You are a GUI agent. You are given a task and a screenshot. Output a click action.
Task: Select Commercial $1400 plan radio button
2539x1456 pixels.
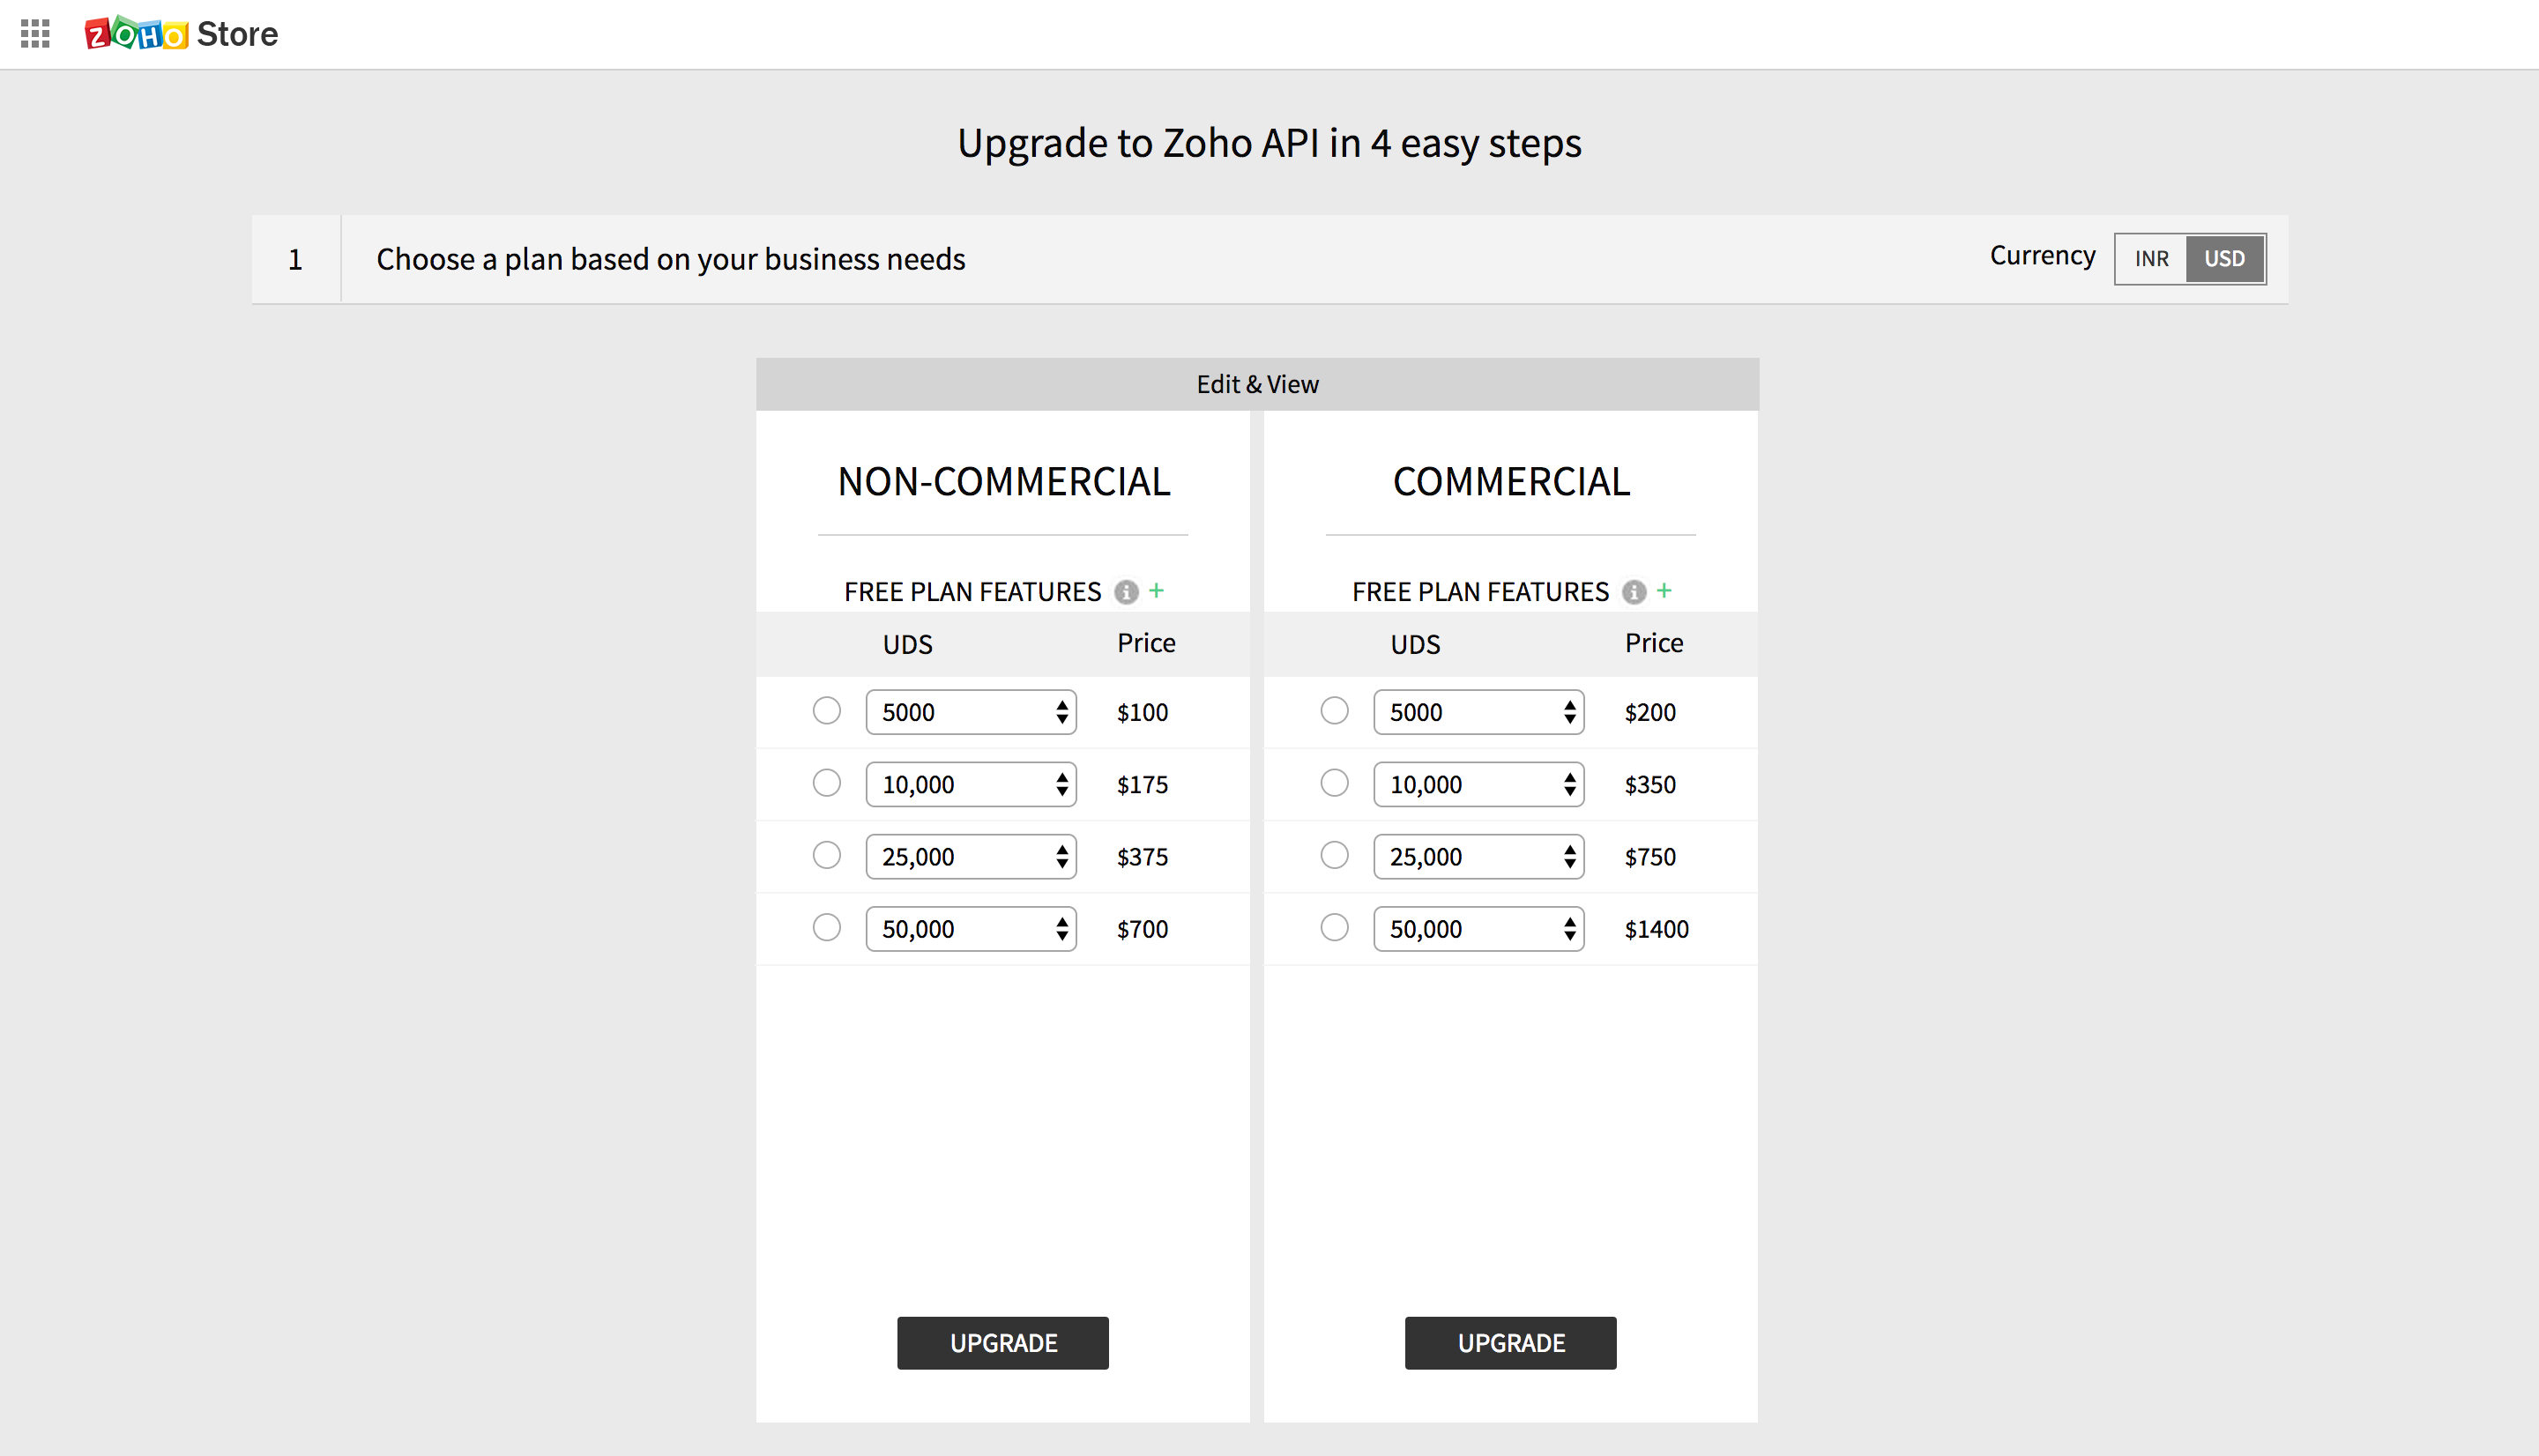(1335, 928)
